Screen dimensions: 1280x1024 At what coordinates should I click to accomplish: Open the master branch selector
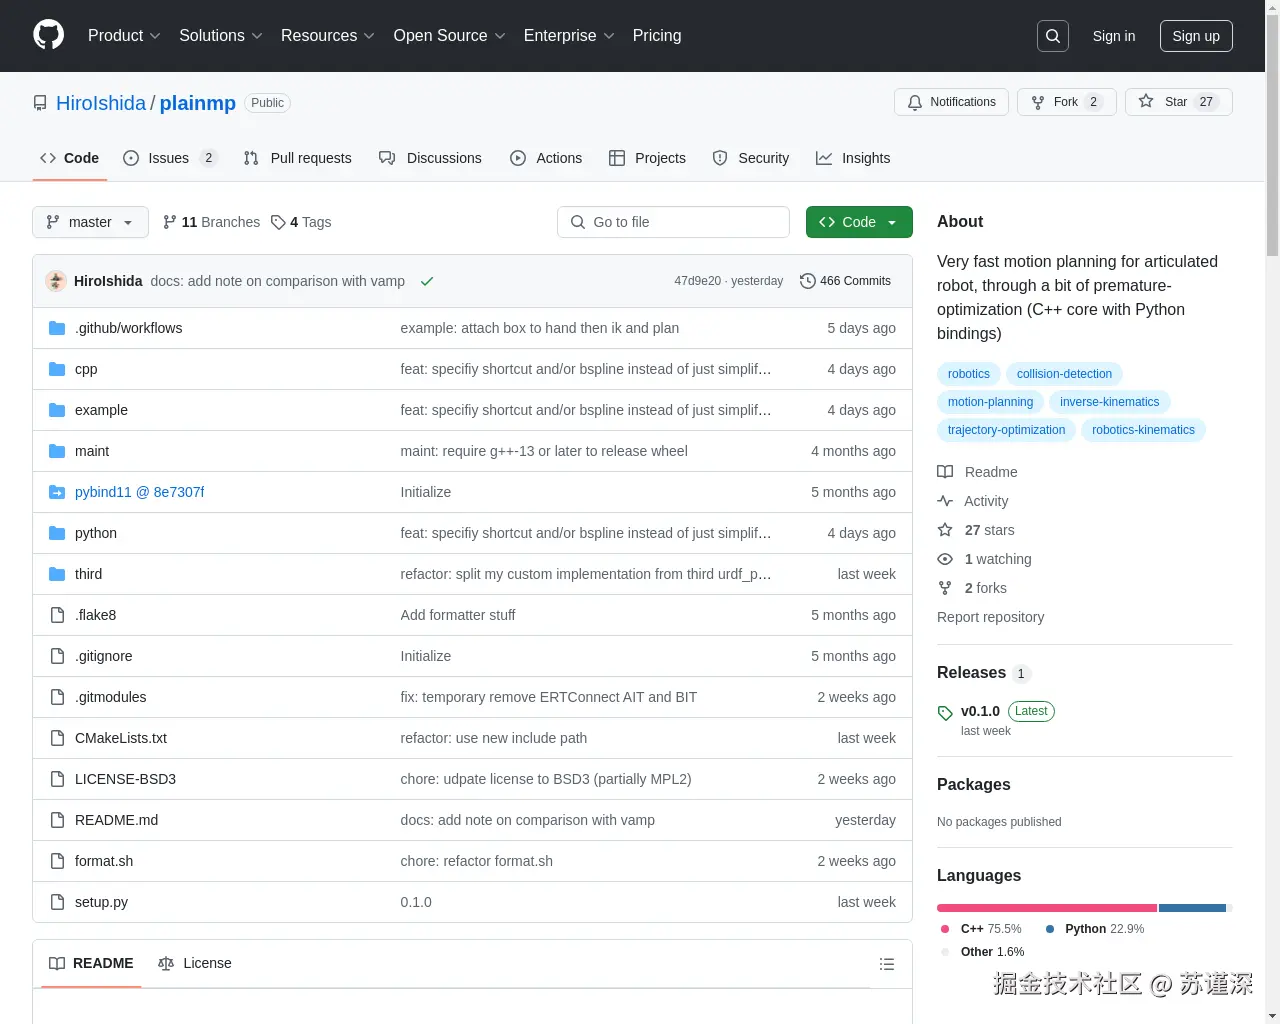pos(90,222)
